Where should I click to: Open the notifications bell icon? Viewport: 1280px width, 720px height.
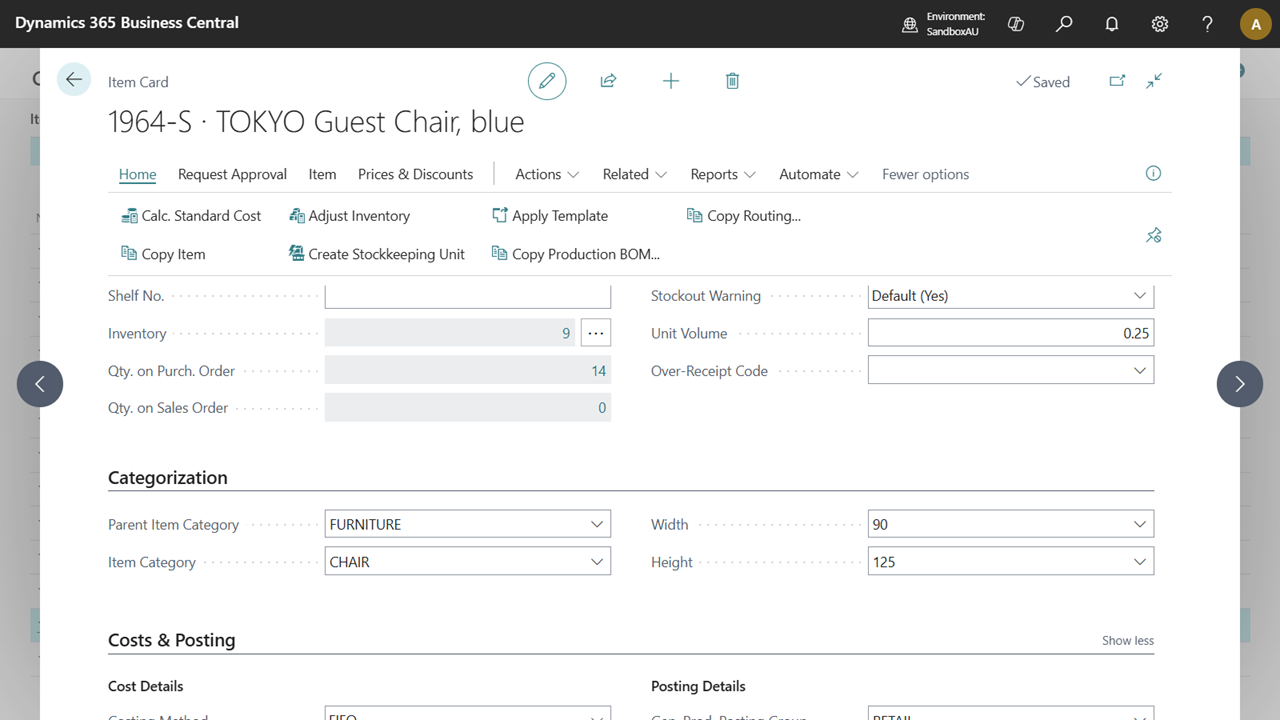[1111, 23]
